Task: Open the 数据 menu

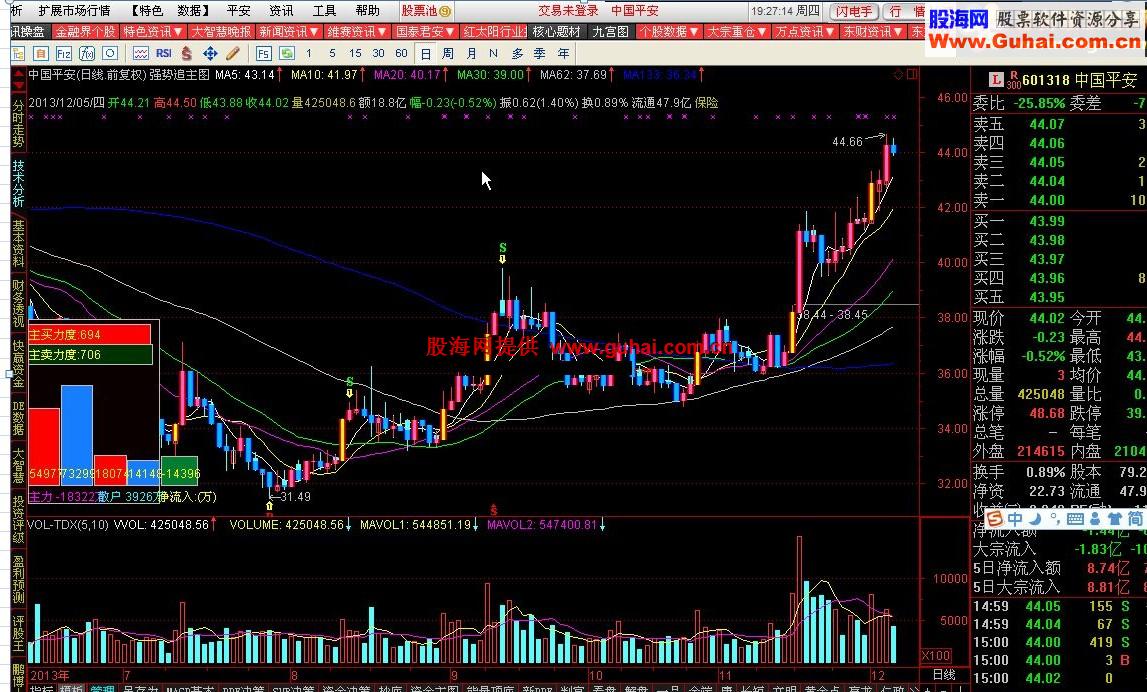Action: click(193, 11)
